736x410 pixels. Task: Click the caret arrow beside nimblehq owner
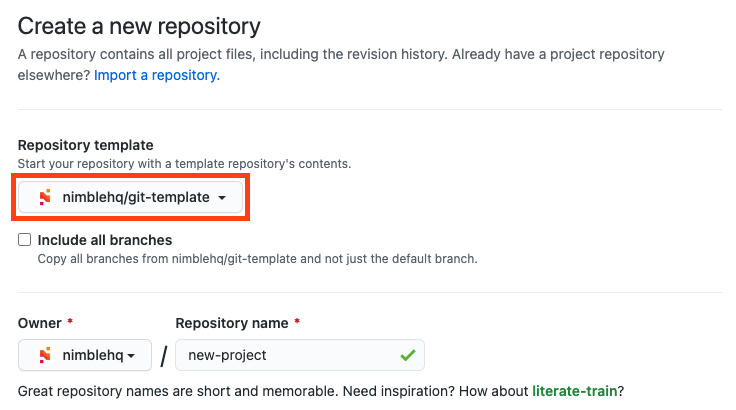(x=132, y=356)
